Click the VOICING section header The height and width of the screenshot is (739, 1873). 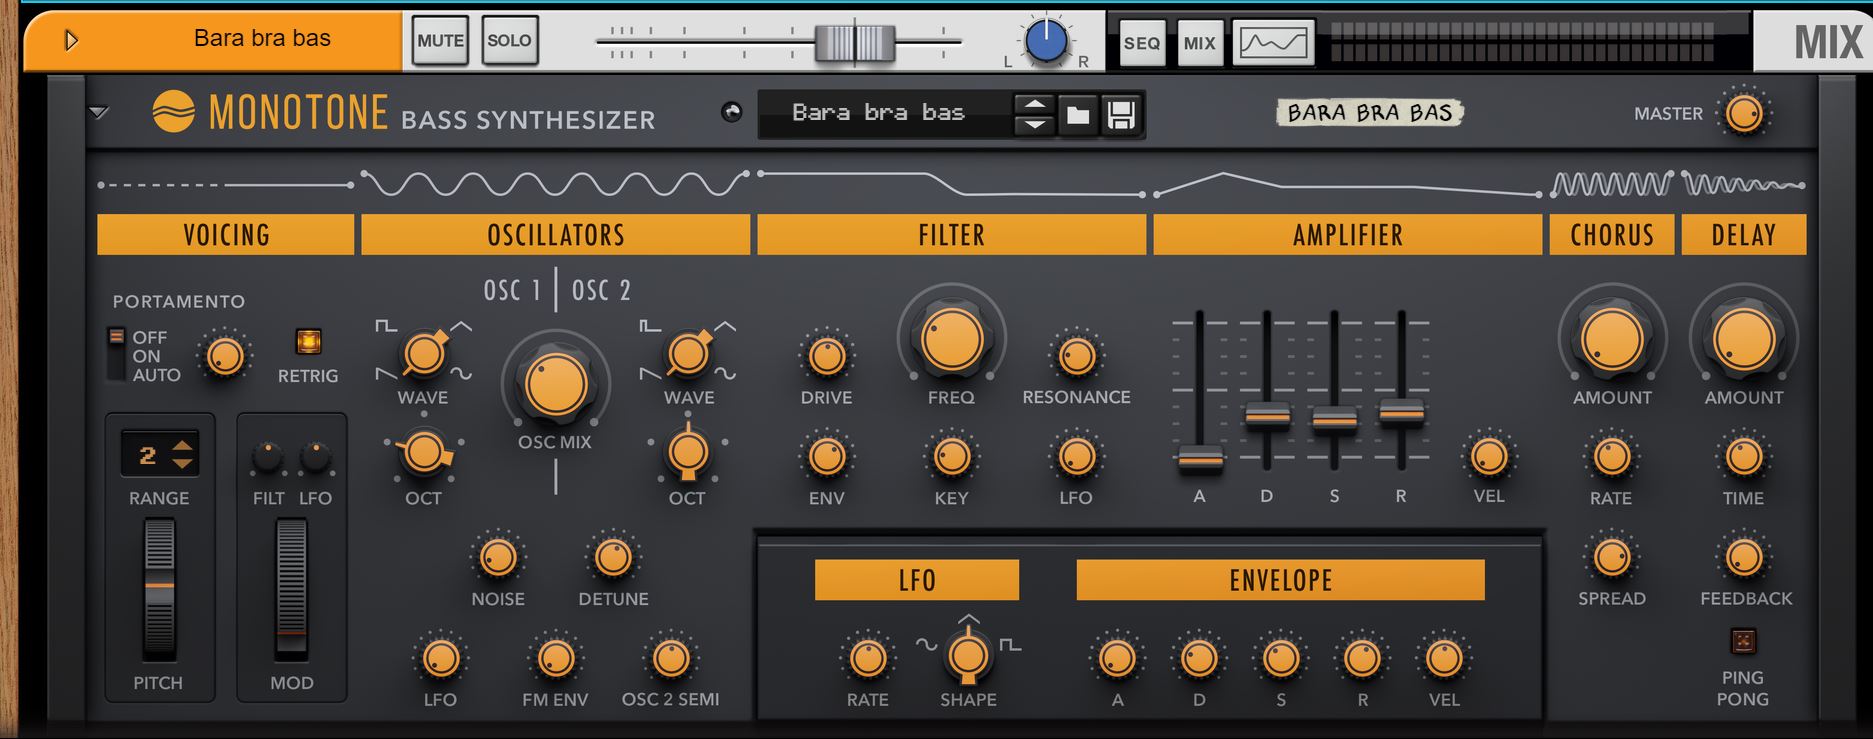226,235
